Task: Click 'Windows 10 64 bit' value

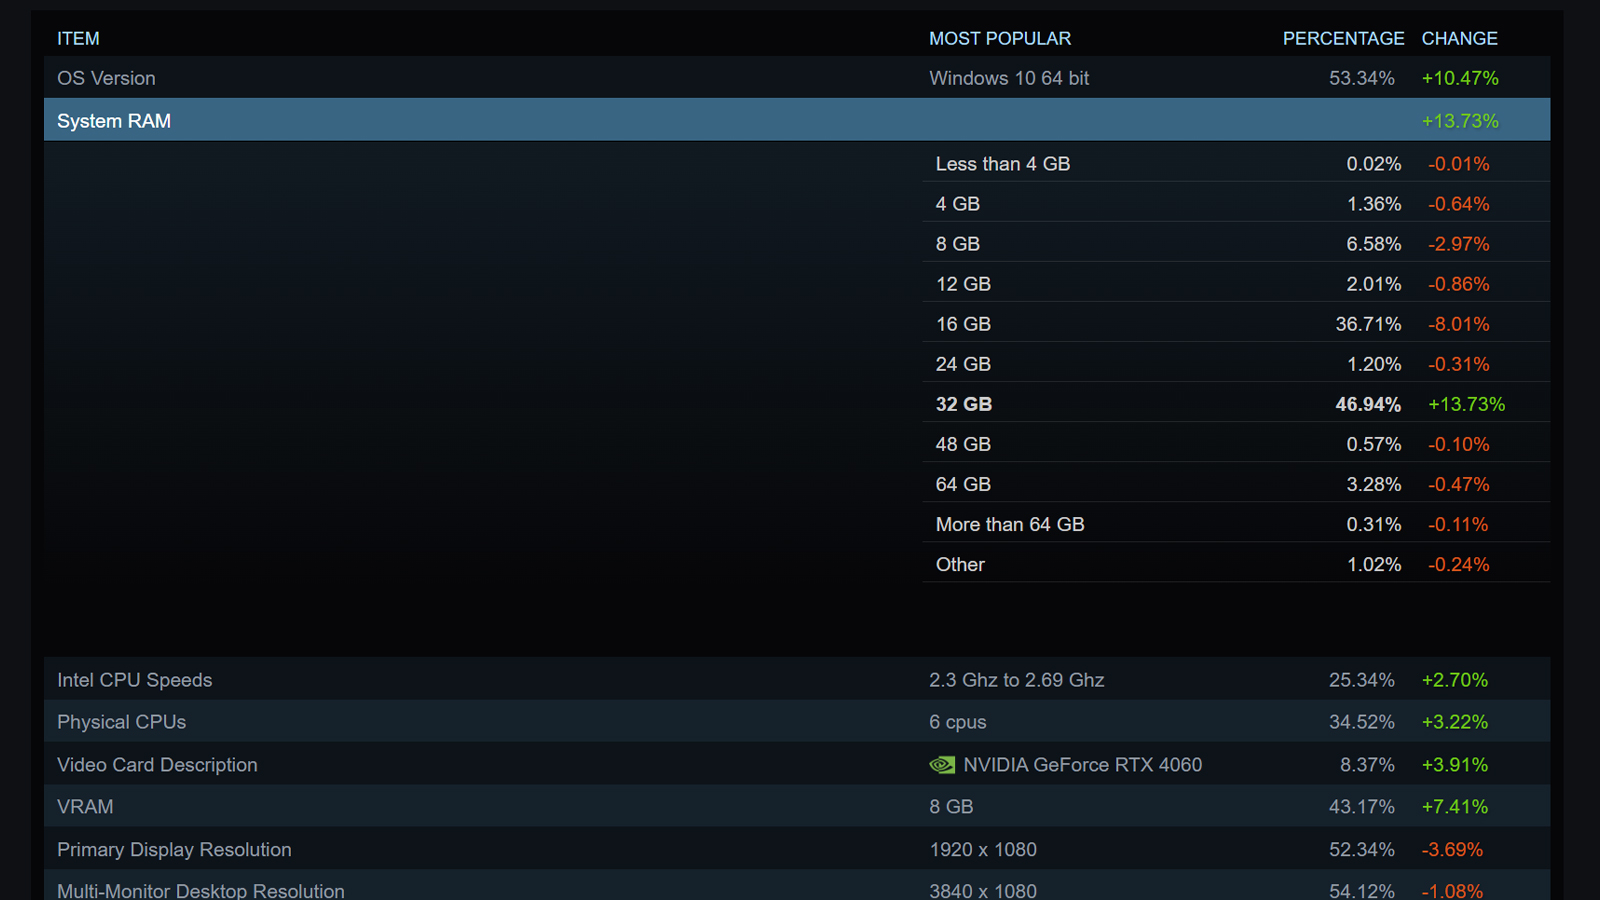Action: click(x=1009, y=78)
